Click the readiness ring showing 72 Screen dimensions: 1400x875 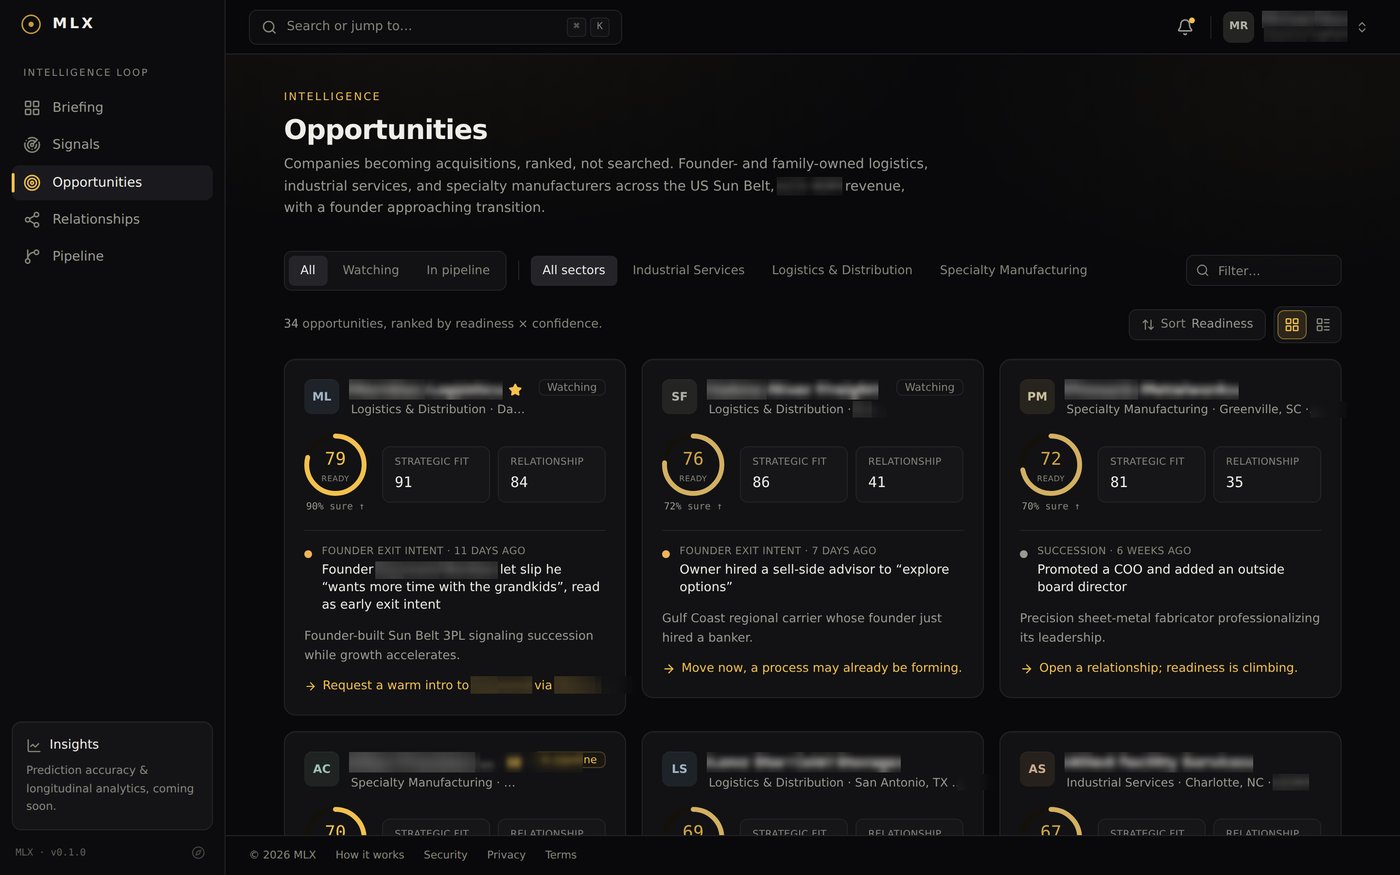[x=1051, y=465]
